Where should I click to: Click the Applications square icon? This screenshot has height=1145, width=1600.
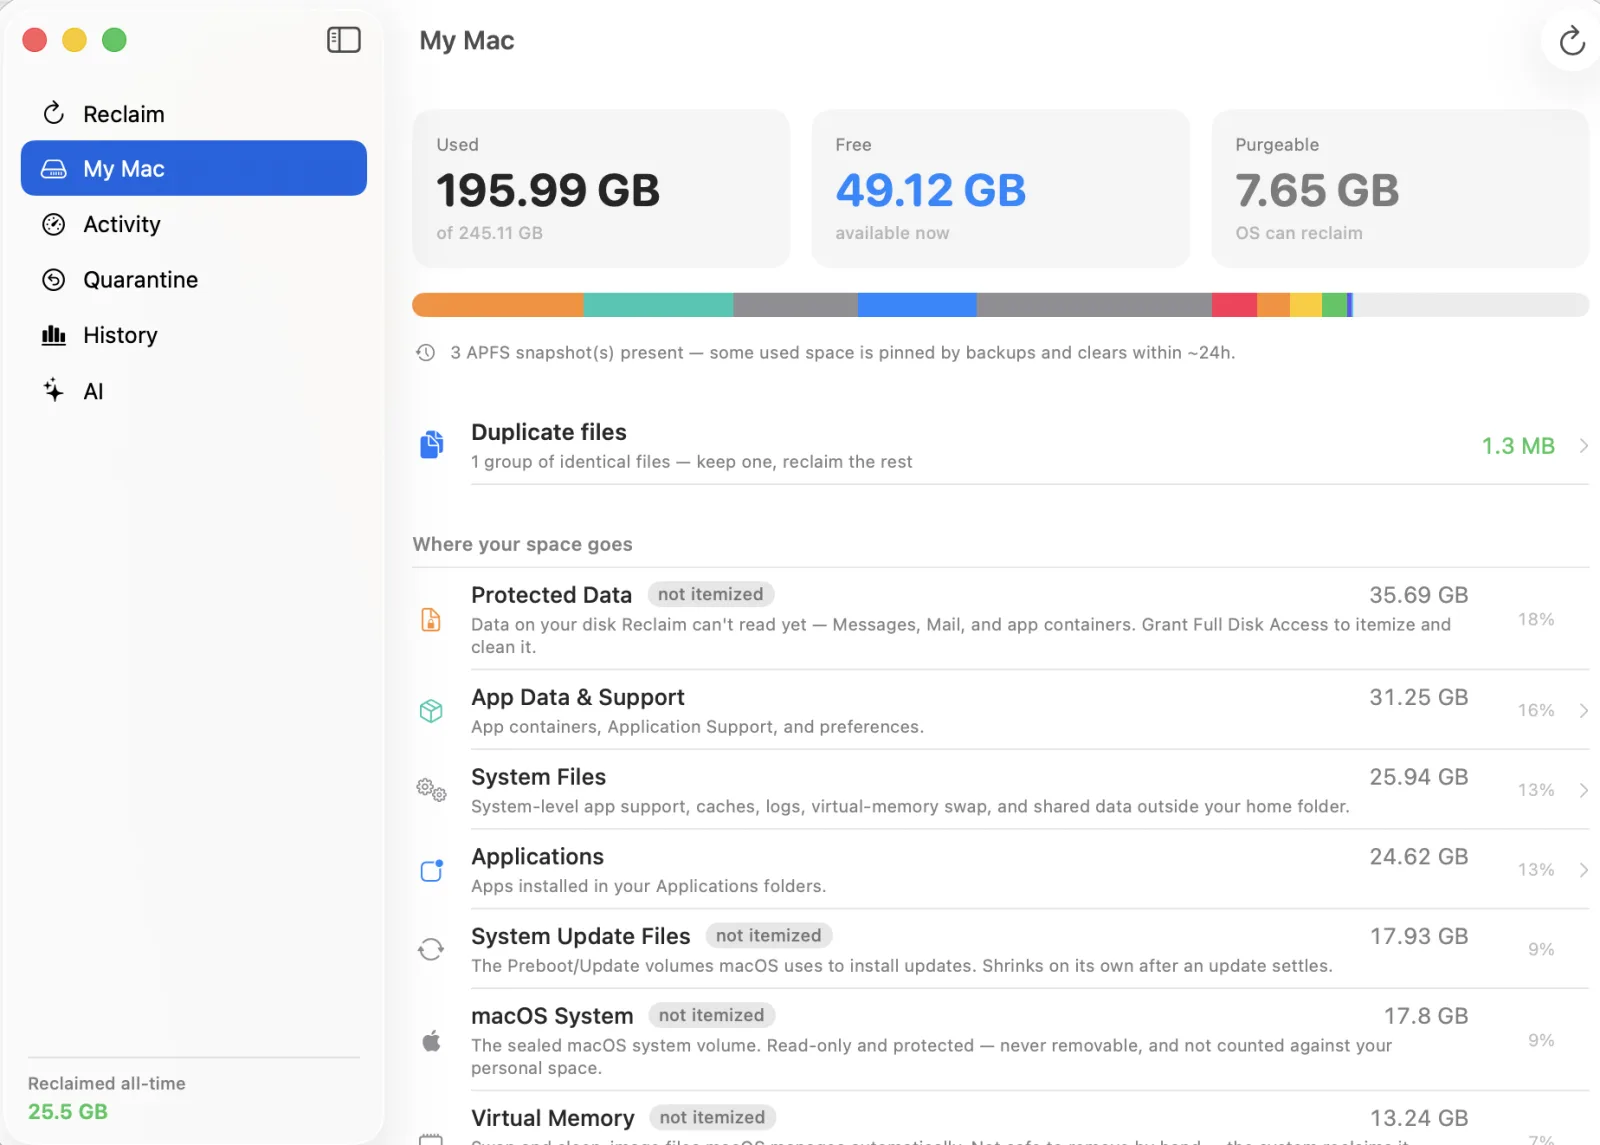(x=431, y=870)
